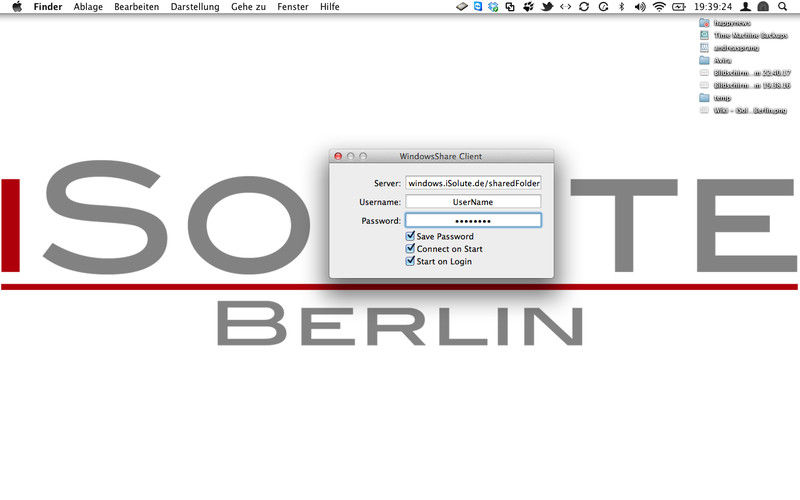Image resolution: width=800 pixels, height=500 pixels.
Task: Select the Avira folder on desktop
Action: [x=715, y=60]
